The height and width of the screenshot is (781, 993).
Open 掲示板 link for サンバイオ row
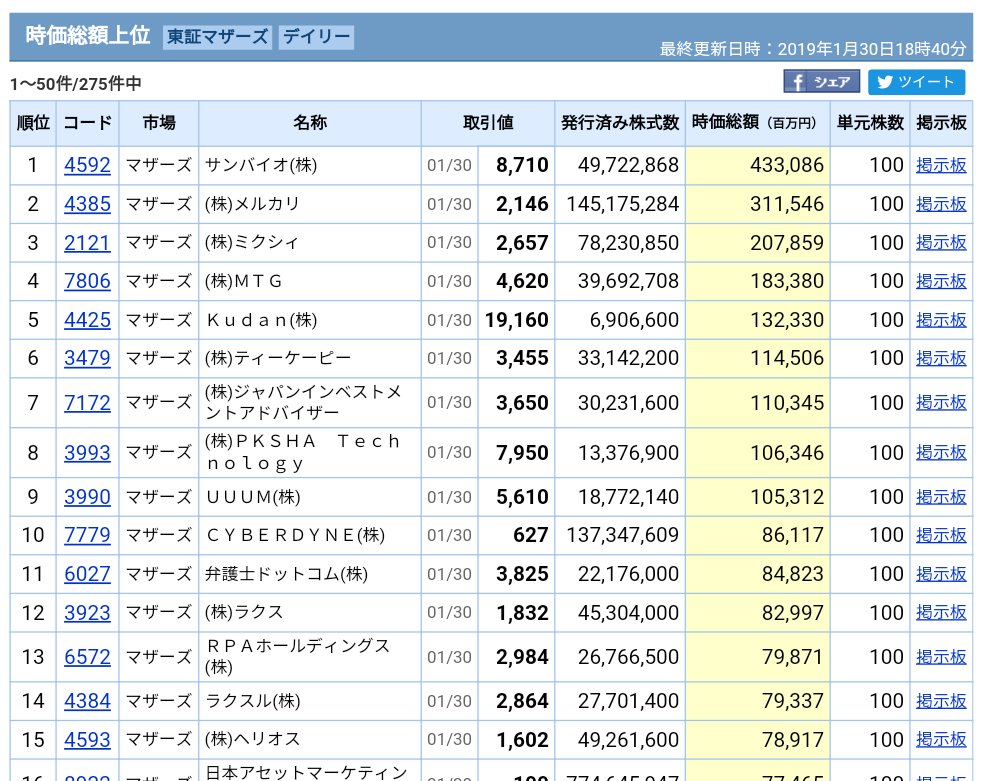(941, 165)
